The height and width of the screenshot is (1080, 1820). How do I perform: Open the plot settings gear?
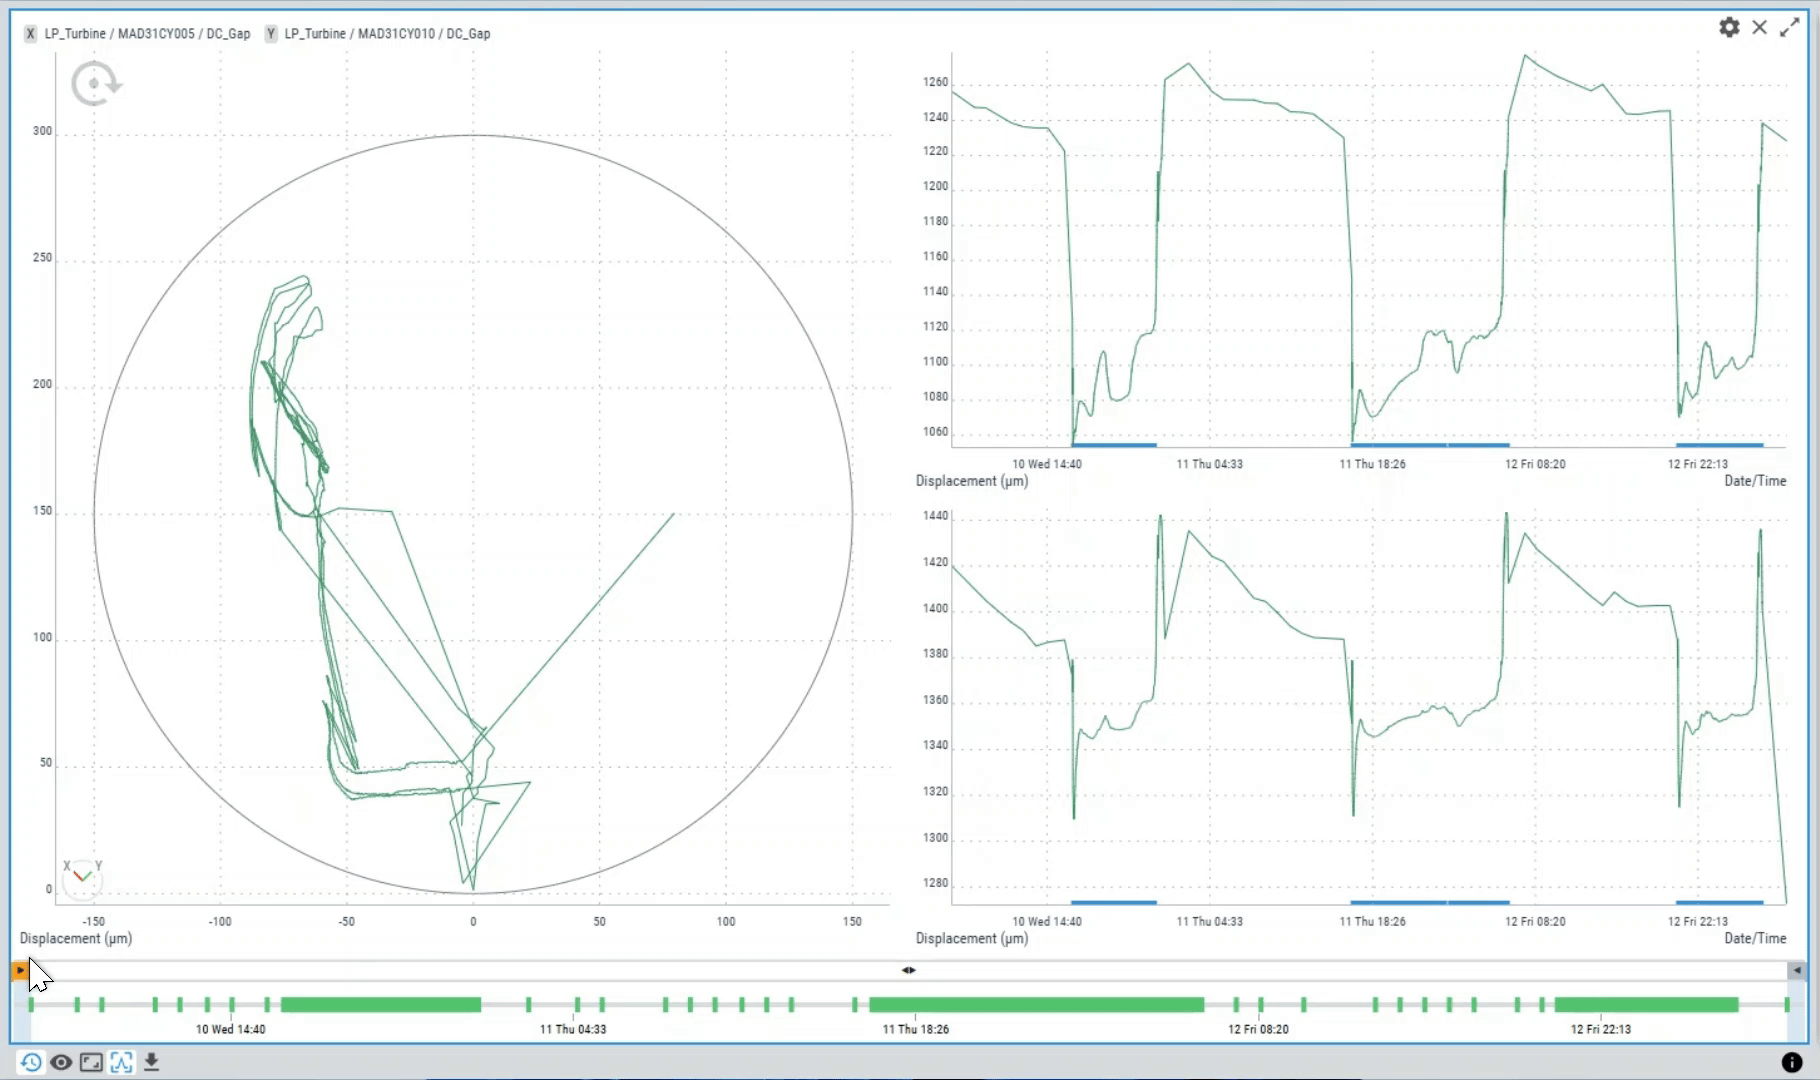pyautogui.click(x=1729, y=28)
